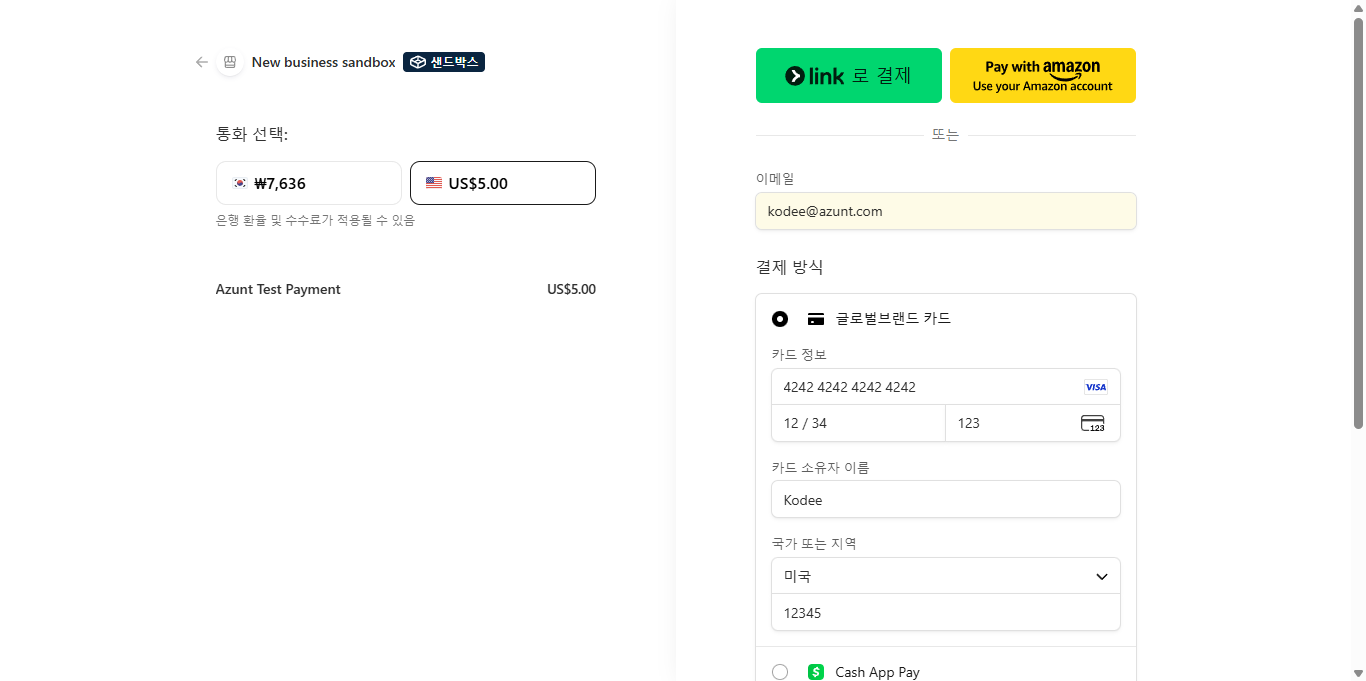This screenshot has width=1366, height=681.
Task: Click the US flag icon
Action: (x=434, y=183)
